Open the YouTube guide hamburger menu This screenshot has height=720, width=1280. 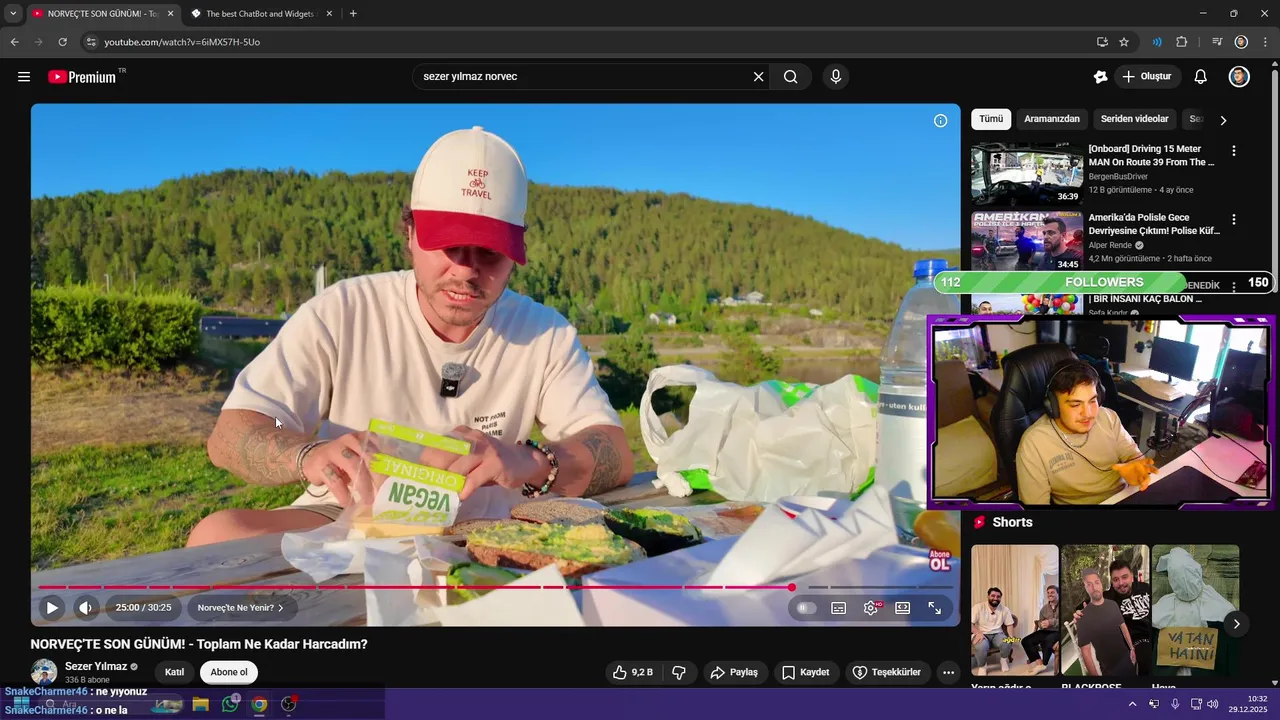point(24,77)
